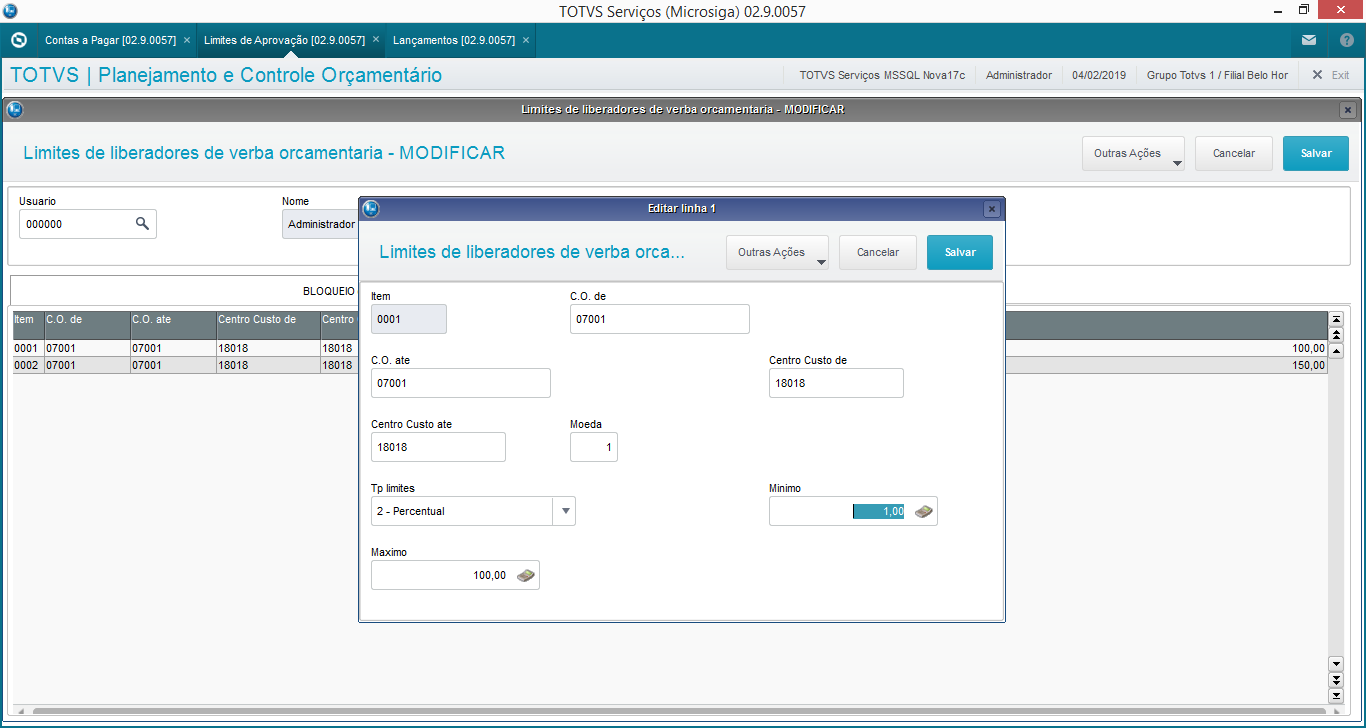Select the BLOQUEIO tab

[x=329, y=291]
